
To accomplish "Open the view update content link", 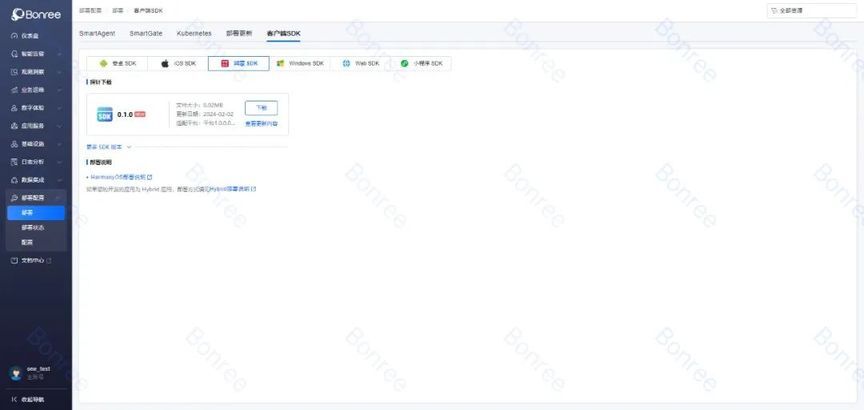I will click(261, 123).
